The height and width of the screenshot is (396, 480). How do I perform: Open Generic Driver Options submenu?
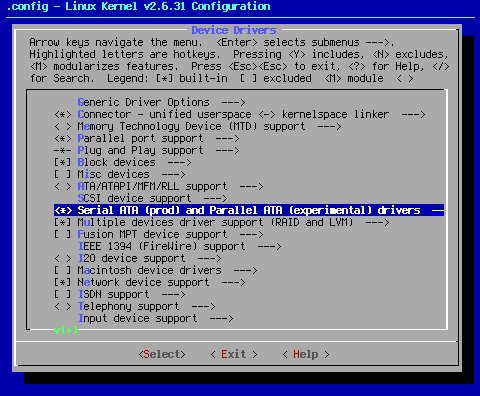161,102
